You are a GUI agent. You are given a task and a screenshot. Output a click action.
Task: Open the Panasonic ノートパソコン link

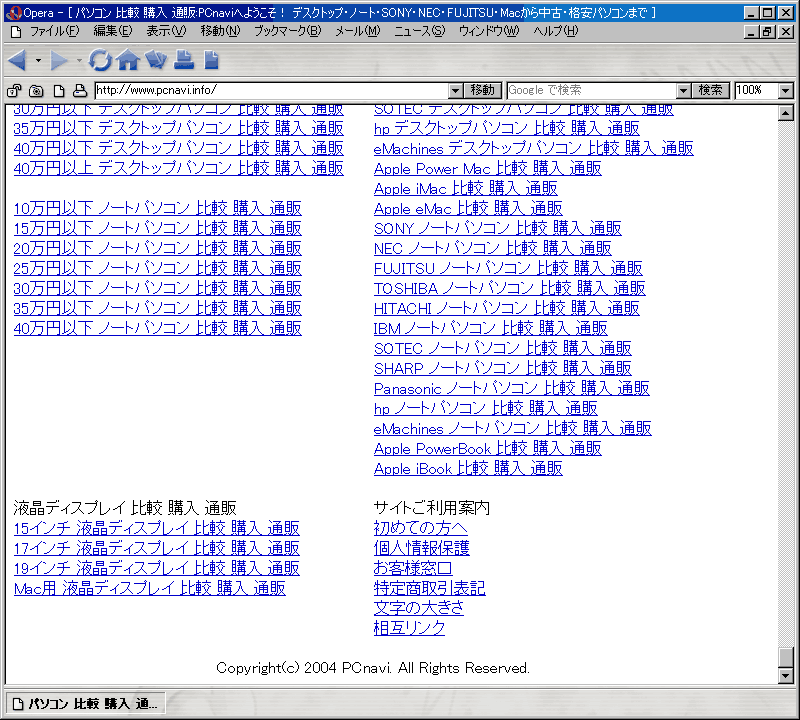[x=512, y=388]
